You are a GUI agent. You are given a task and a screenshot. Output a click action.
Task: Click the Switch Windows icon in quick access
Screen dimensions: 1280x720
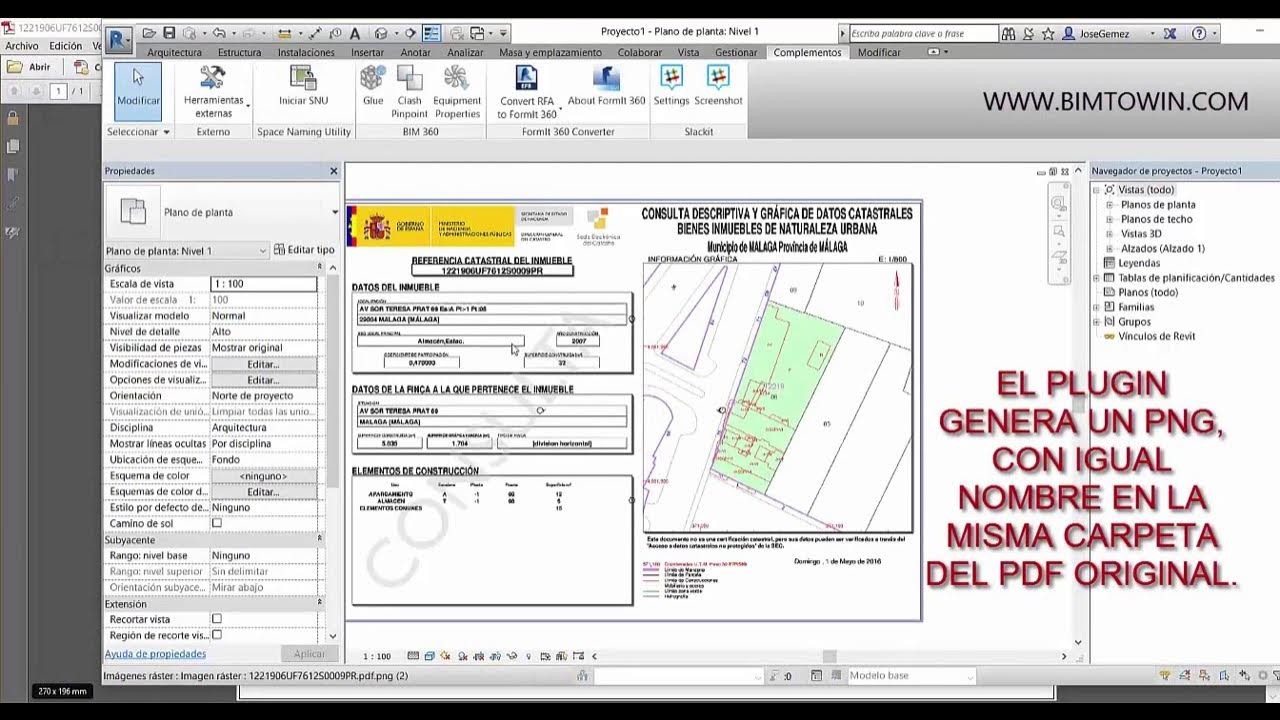point(478,33)
